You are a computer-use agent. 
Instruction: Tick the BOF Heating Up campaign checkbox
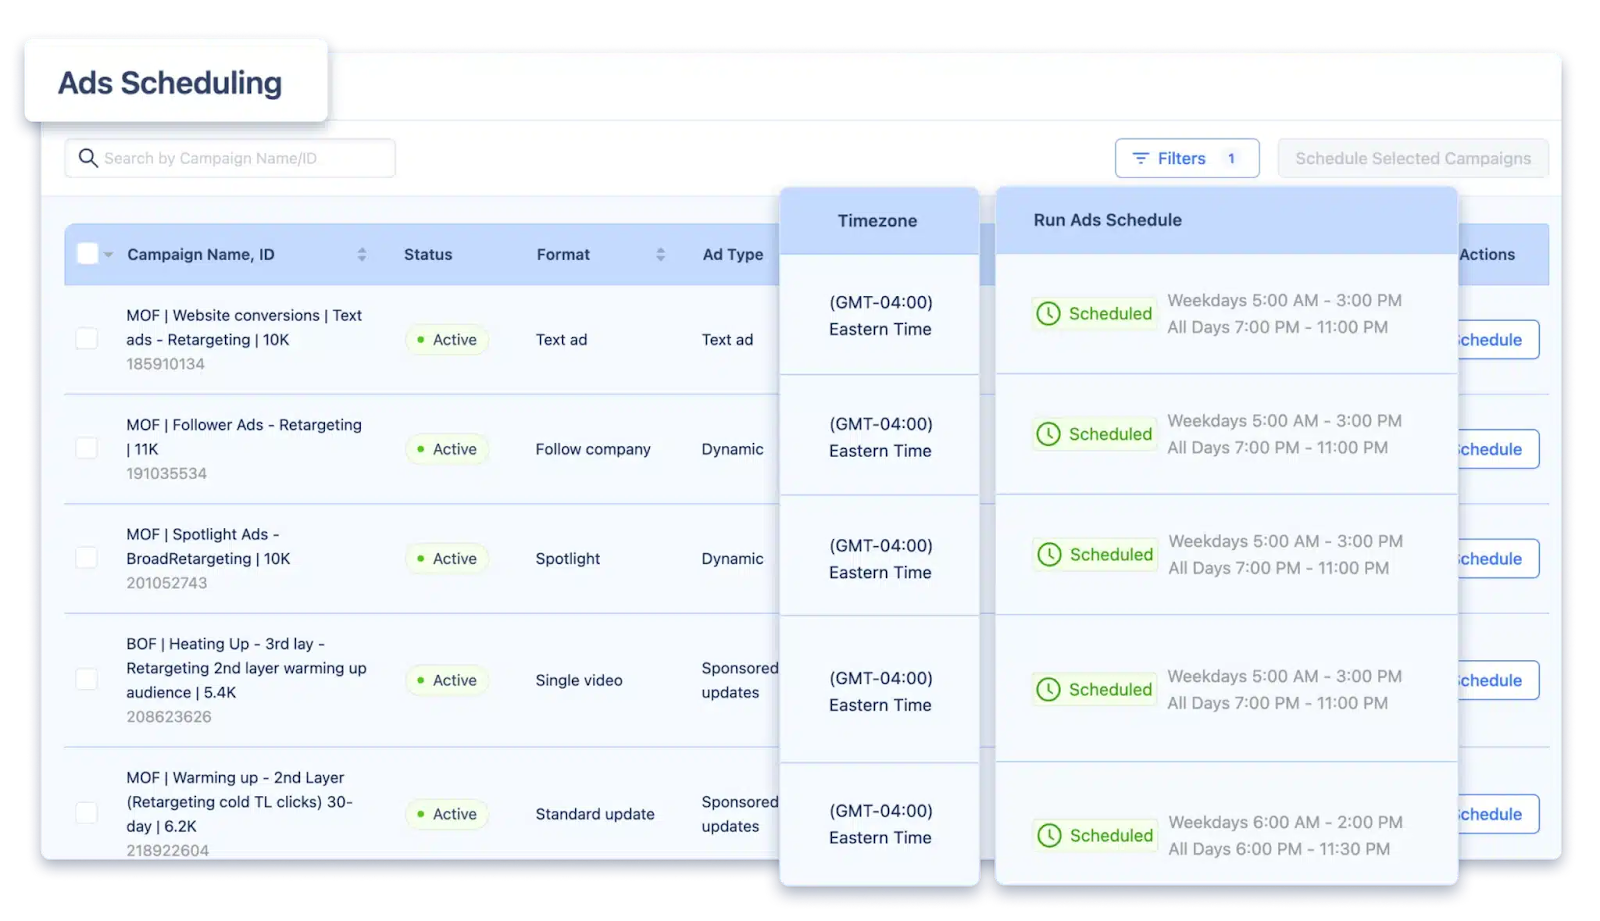click(x=87, y=680)
